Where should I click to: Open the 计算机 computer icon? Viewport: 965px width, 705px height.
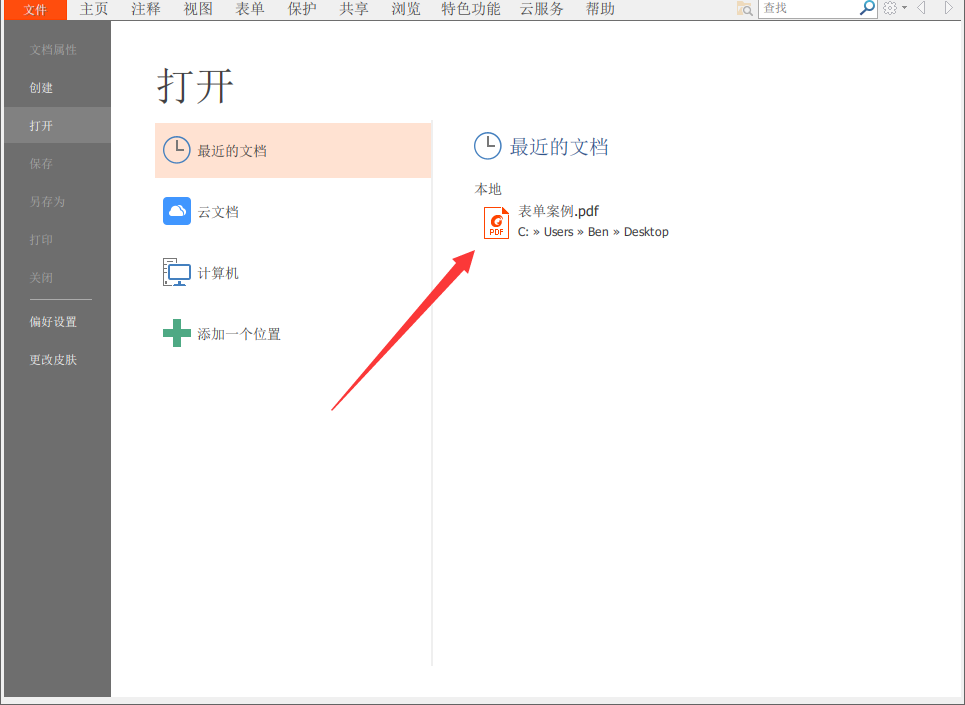(x=177, y=271)
